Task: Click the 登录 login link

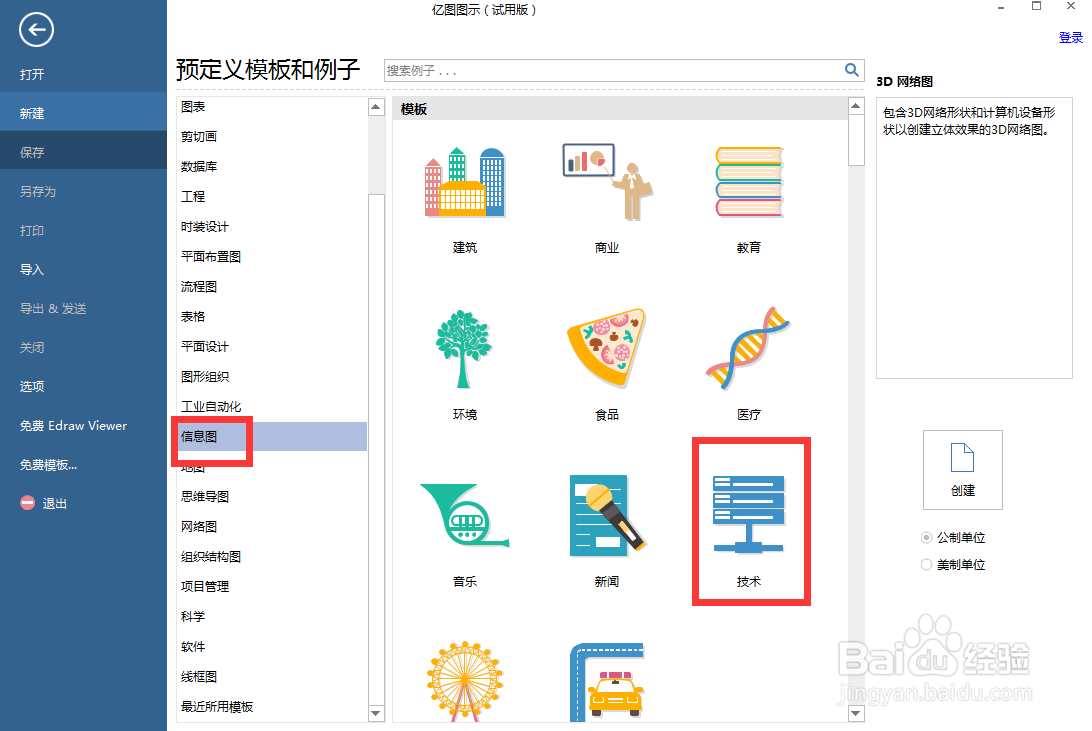Action: pyautogui.click(x=1070, y=38)
